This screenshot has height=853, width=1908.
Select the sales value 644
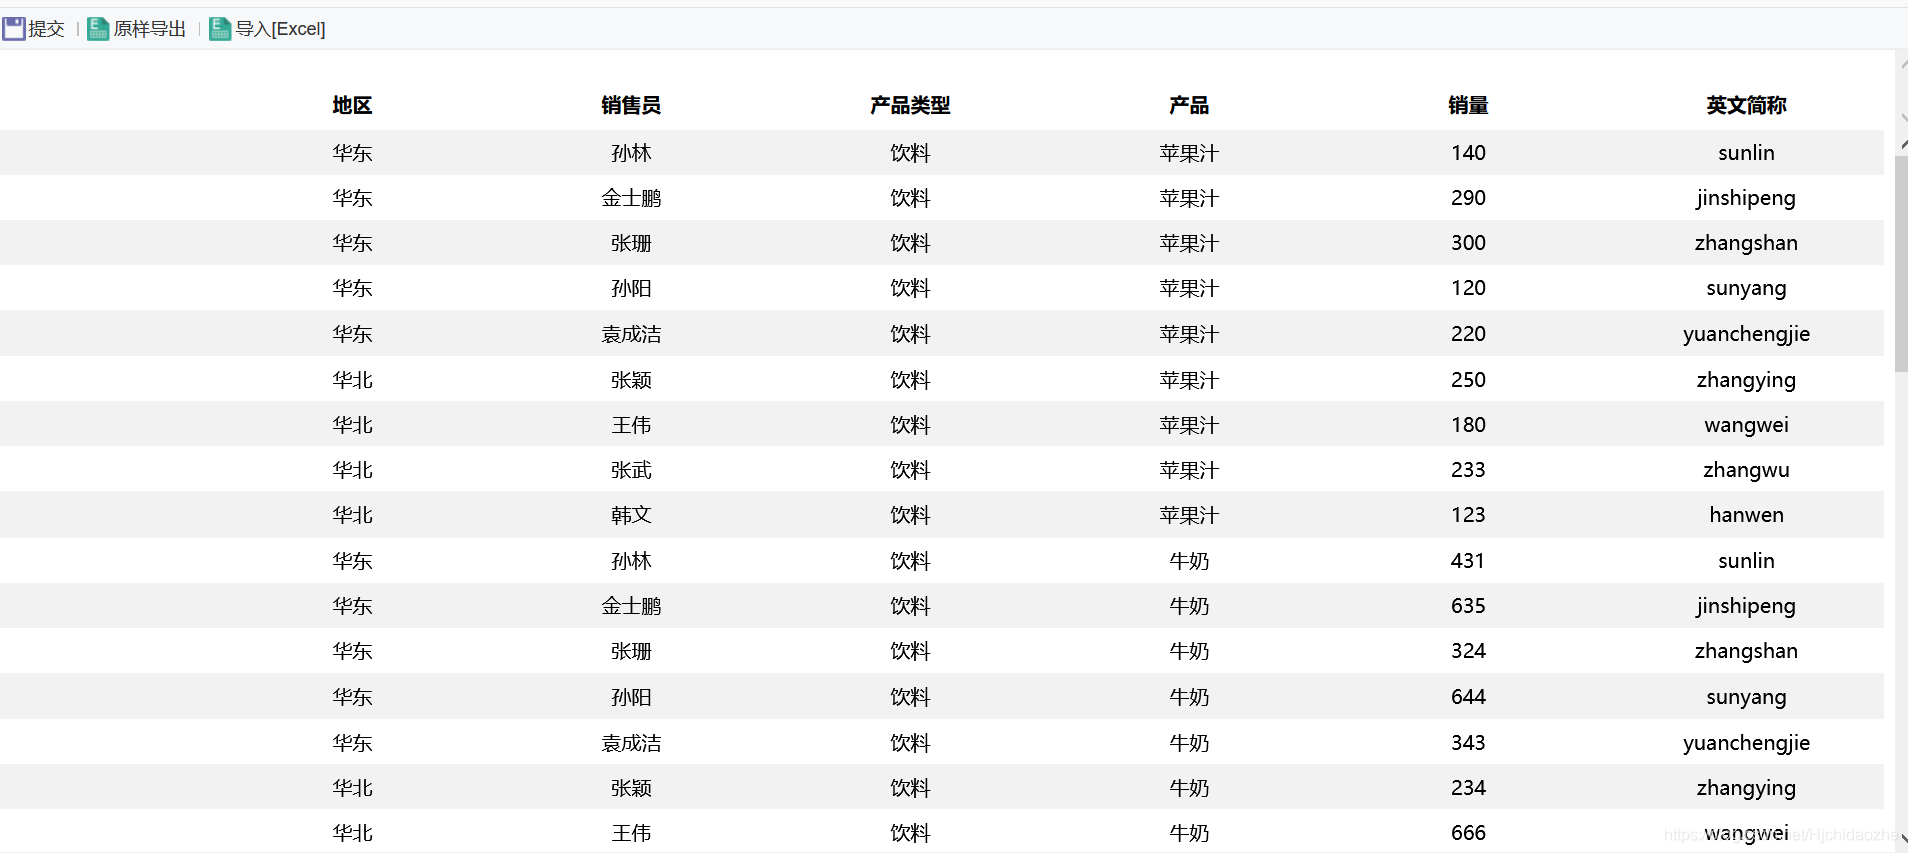click(1468, 697)
